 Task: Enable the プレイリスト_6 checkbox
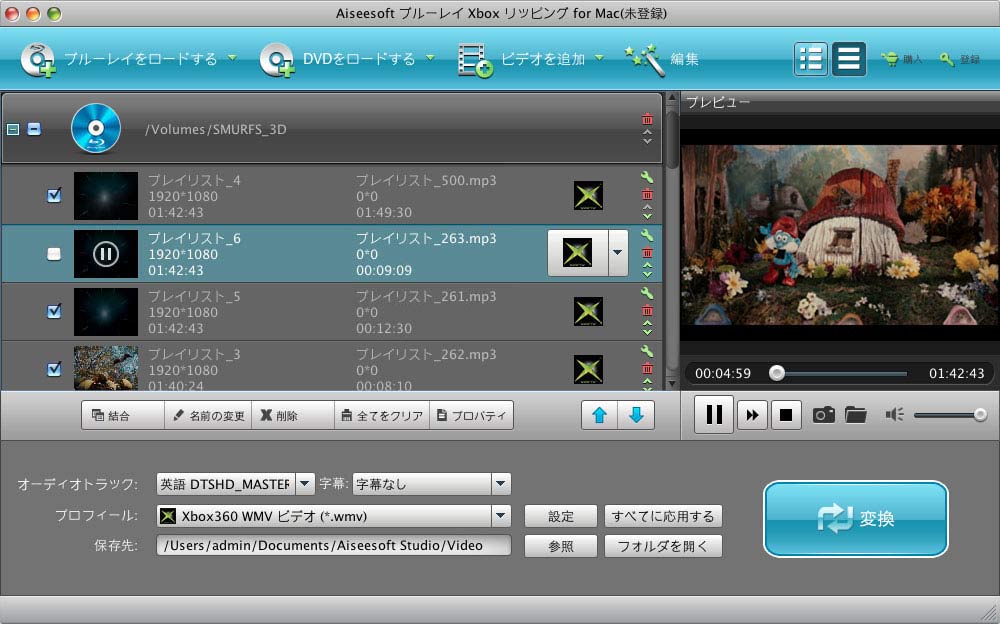pyautogui.click(x=54, y=254)
